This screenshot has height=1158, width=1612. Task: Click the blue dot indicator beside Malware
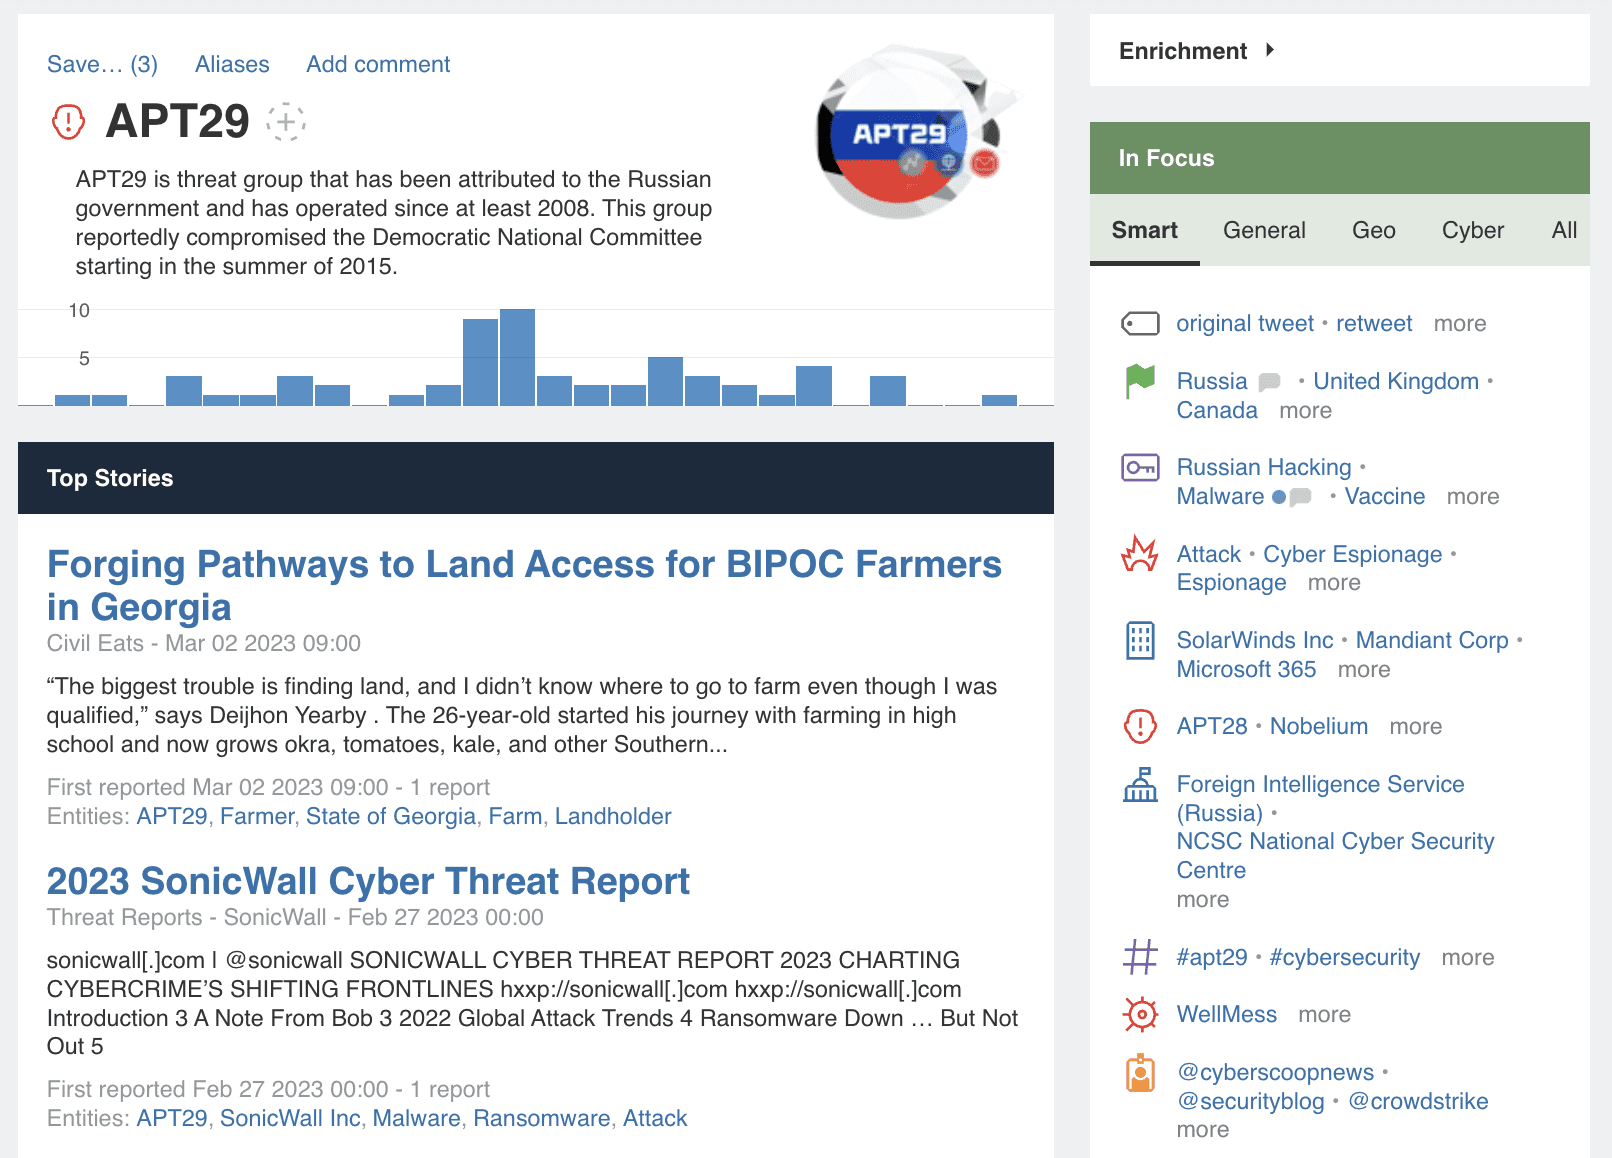coord(1279,497)
